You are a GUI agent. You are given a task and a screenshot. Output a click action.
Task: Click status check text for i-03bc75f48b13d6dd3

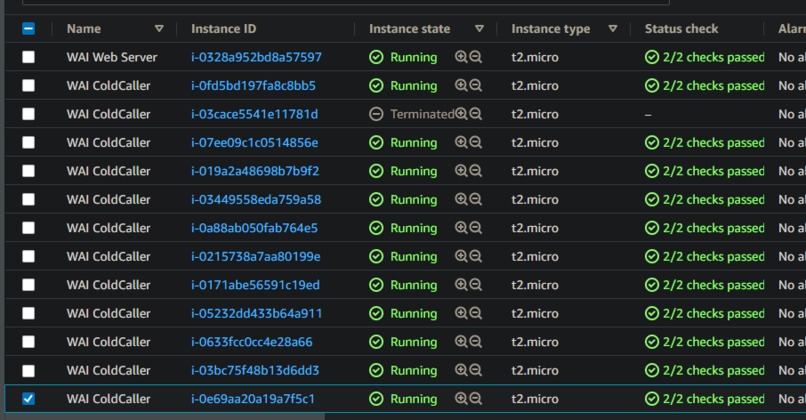pos(713,370)
